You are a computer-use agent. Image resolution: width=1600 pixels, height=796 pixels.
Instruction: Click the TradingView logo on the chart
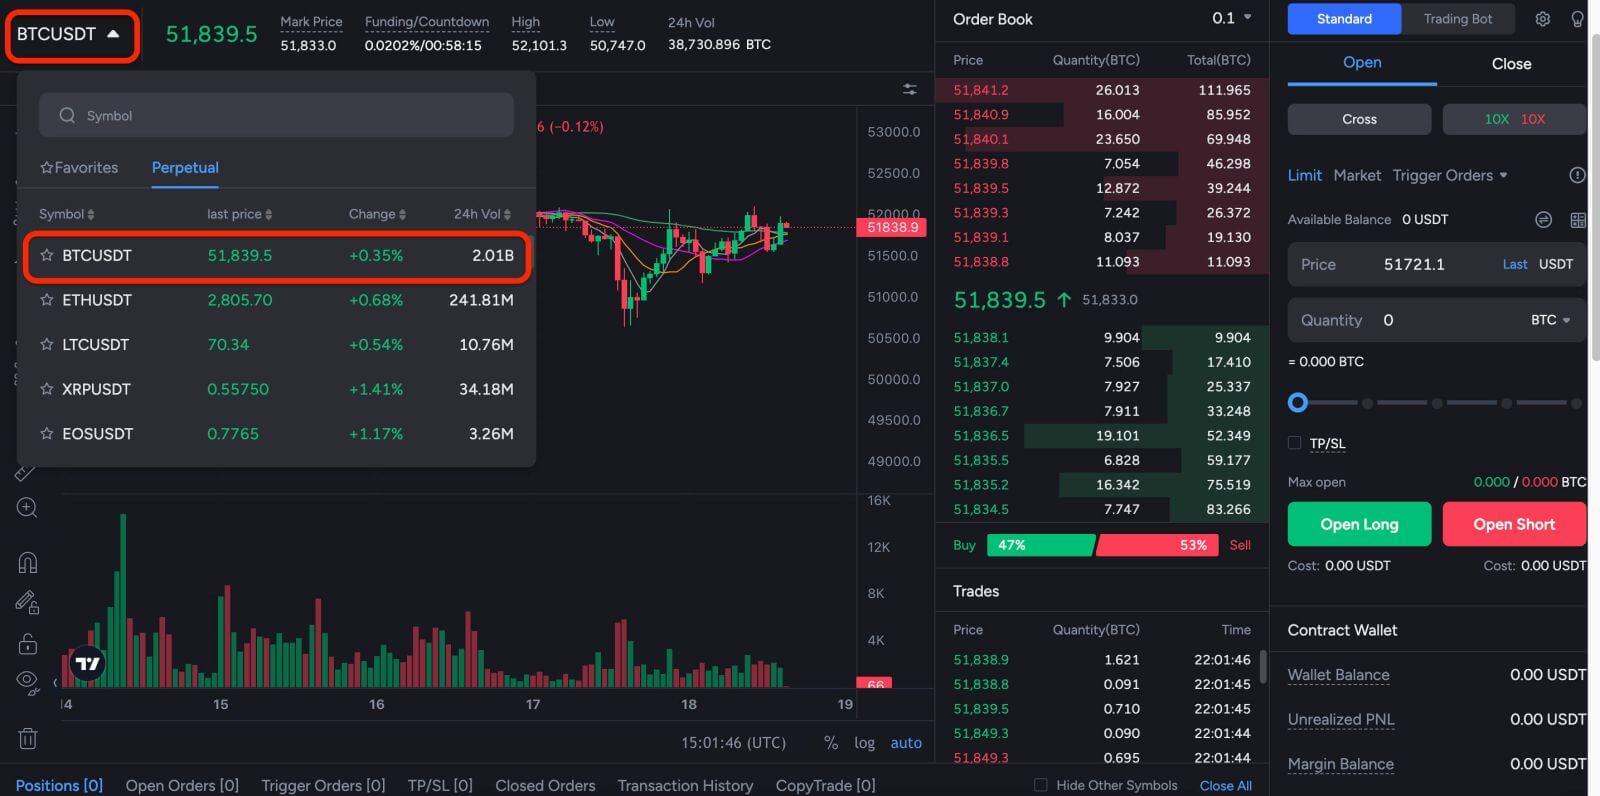(88, 663)
